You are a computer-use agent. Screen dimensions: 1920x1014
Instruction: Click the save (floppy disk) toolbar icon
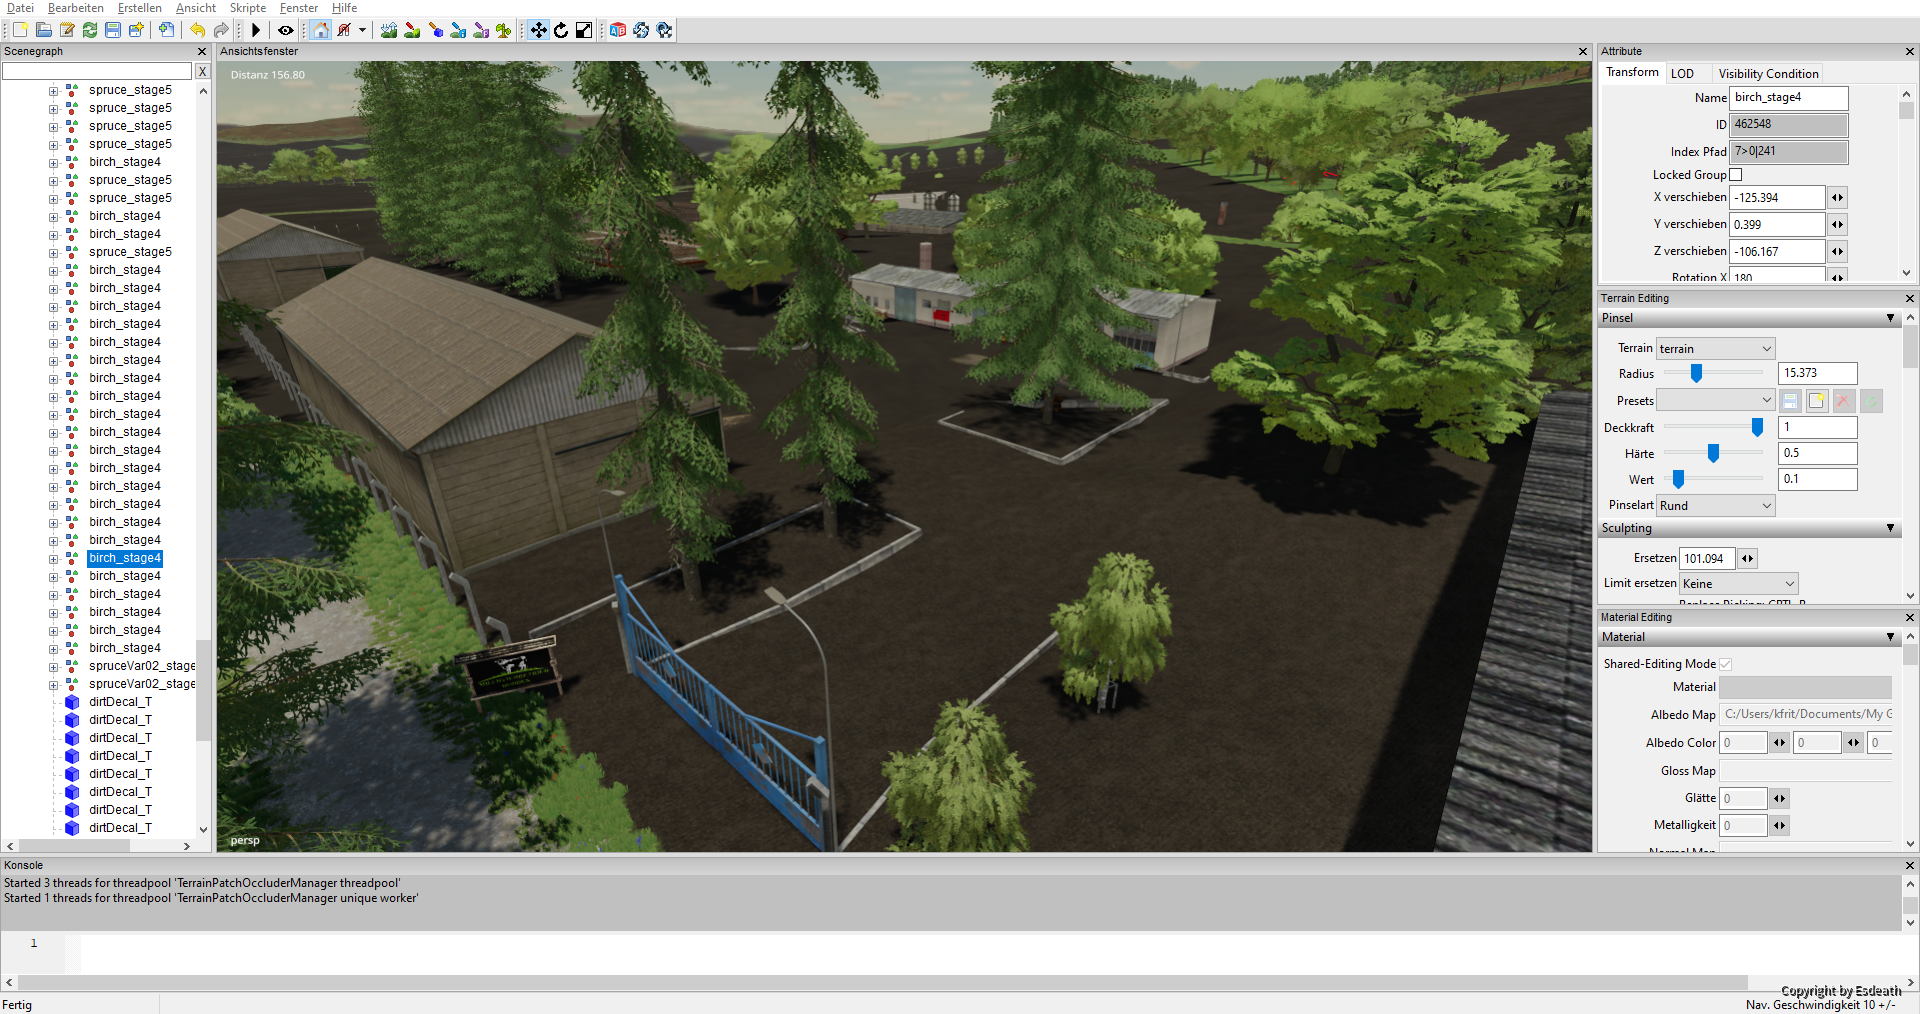pyautogui.click(x=113, y=30)
